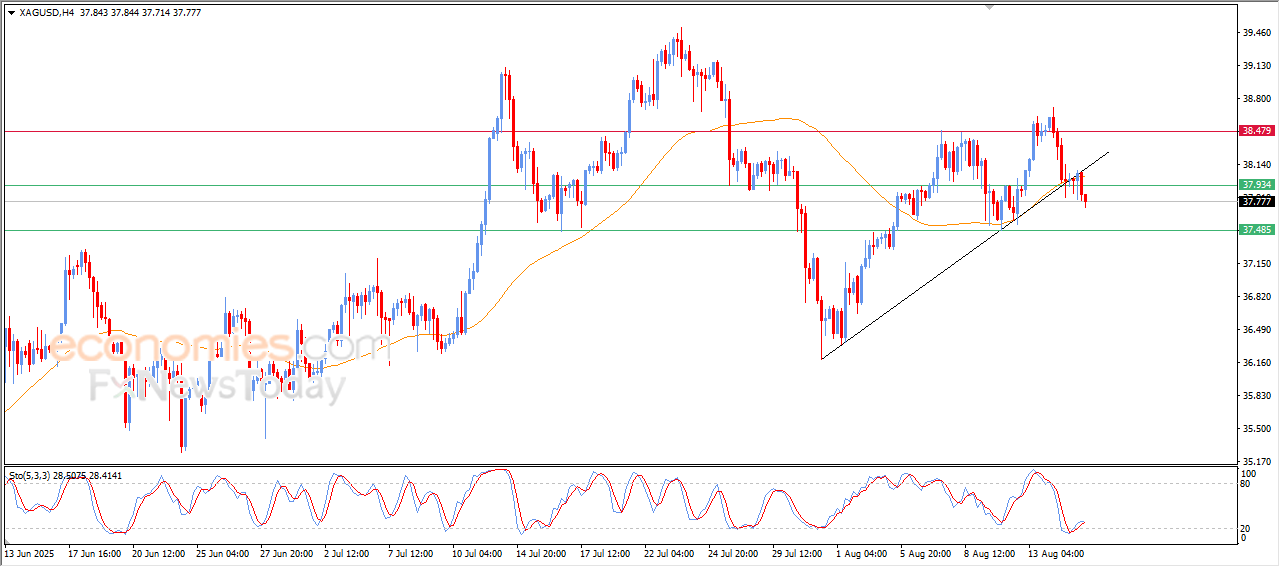The image size is (1280, 567).
Task: Click the 36.160 price axis value
Action: (1257, 363)
